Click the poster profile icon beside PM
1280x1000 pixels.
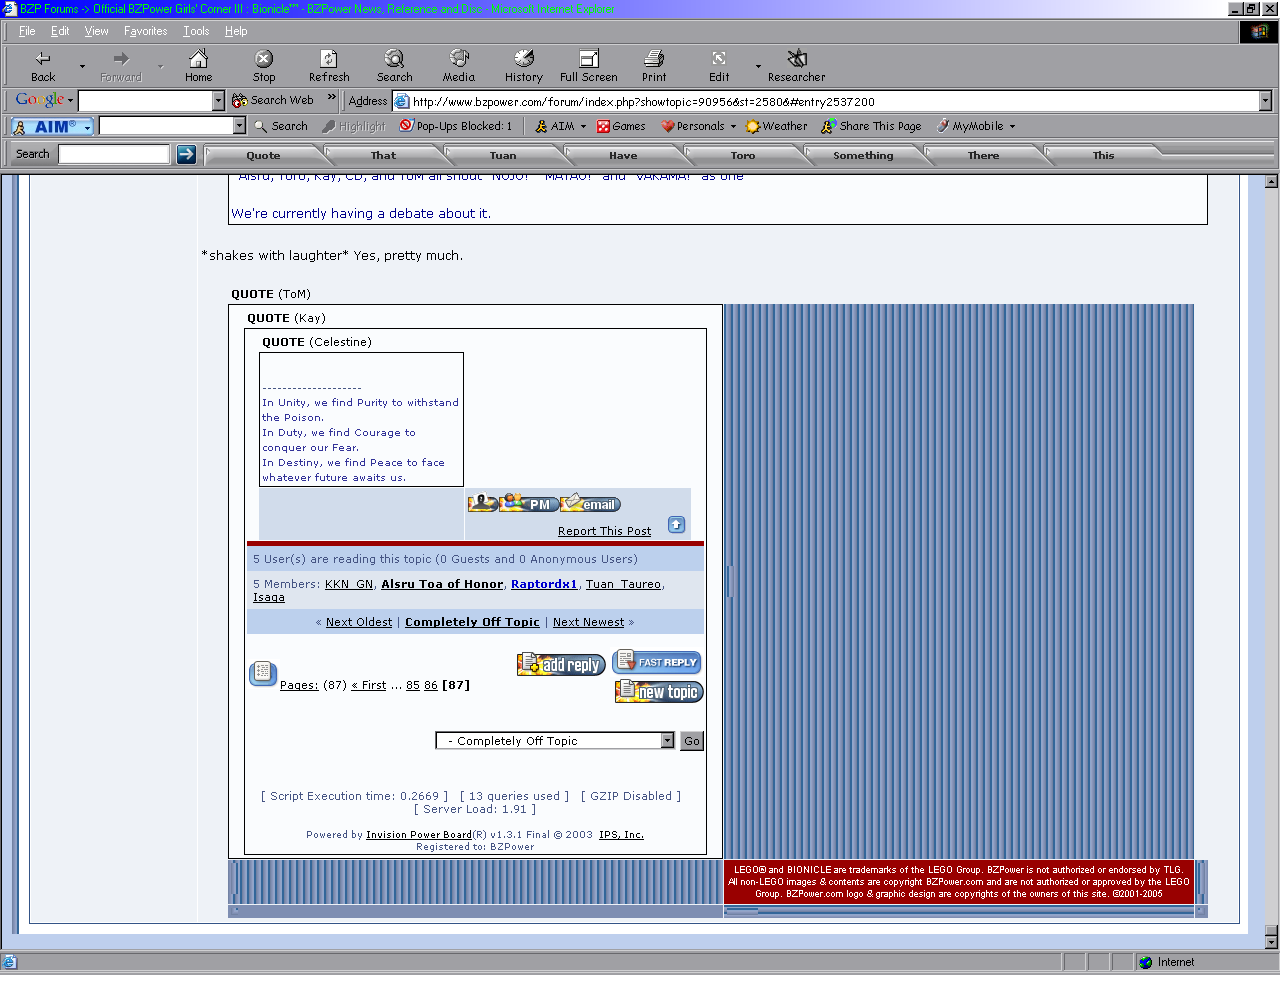482,503
